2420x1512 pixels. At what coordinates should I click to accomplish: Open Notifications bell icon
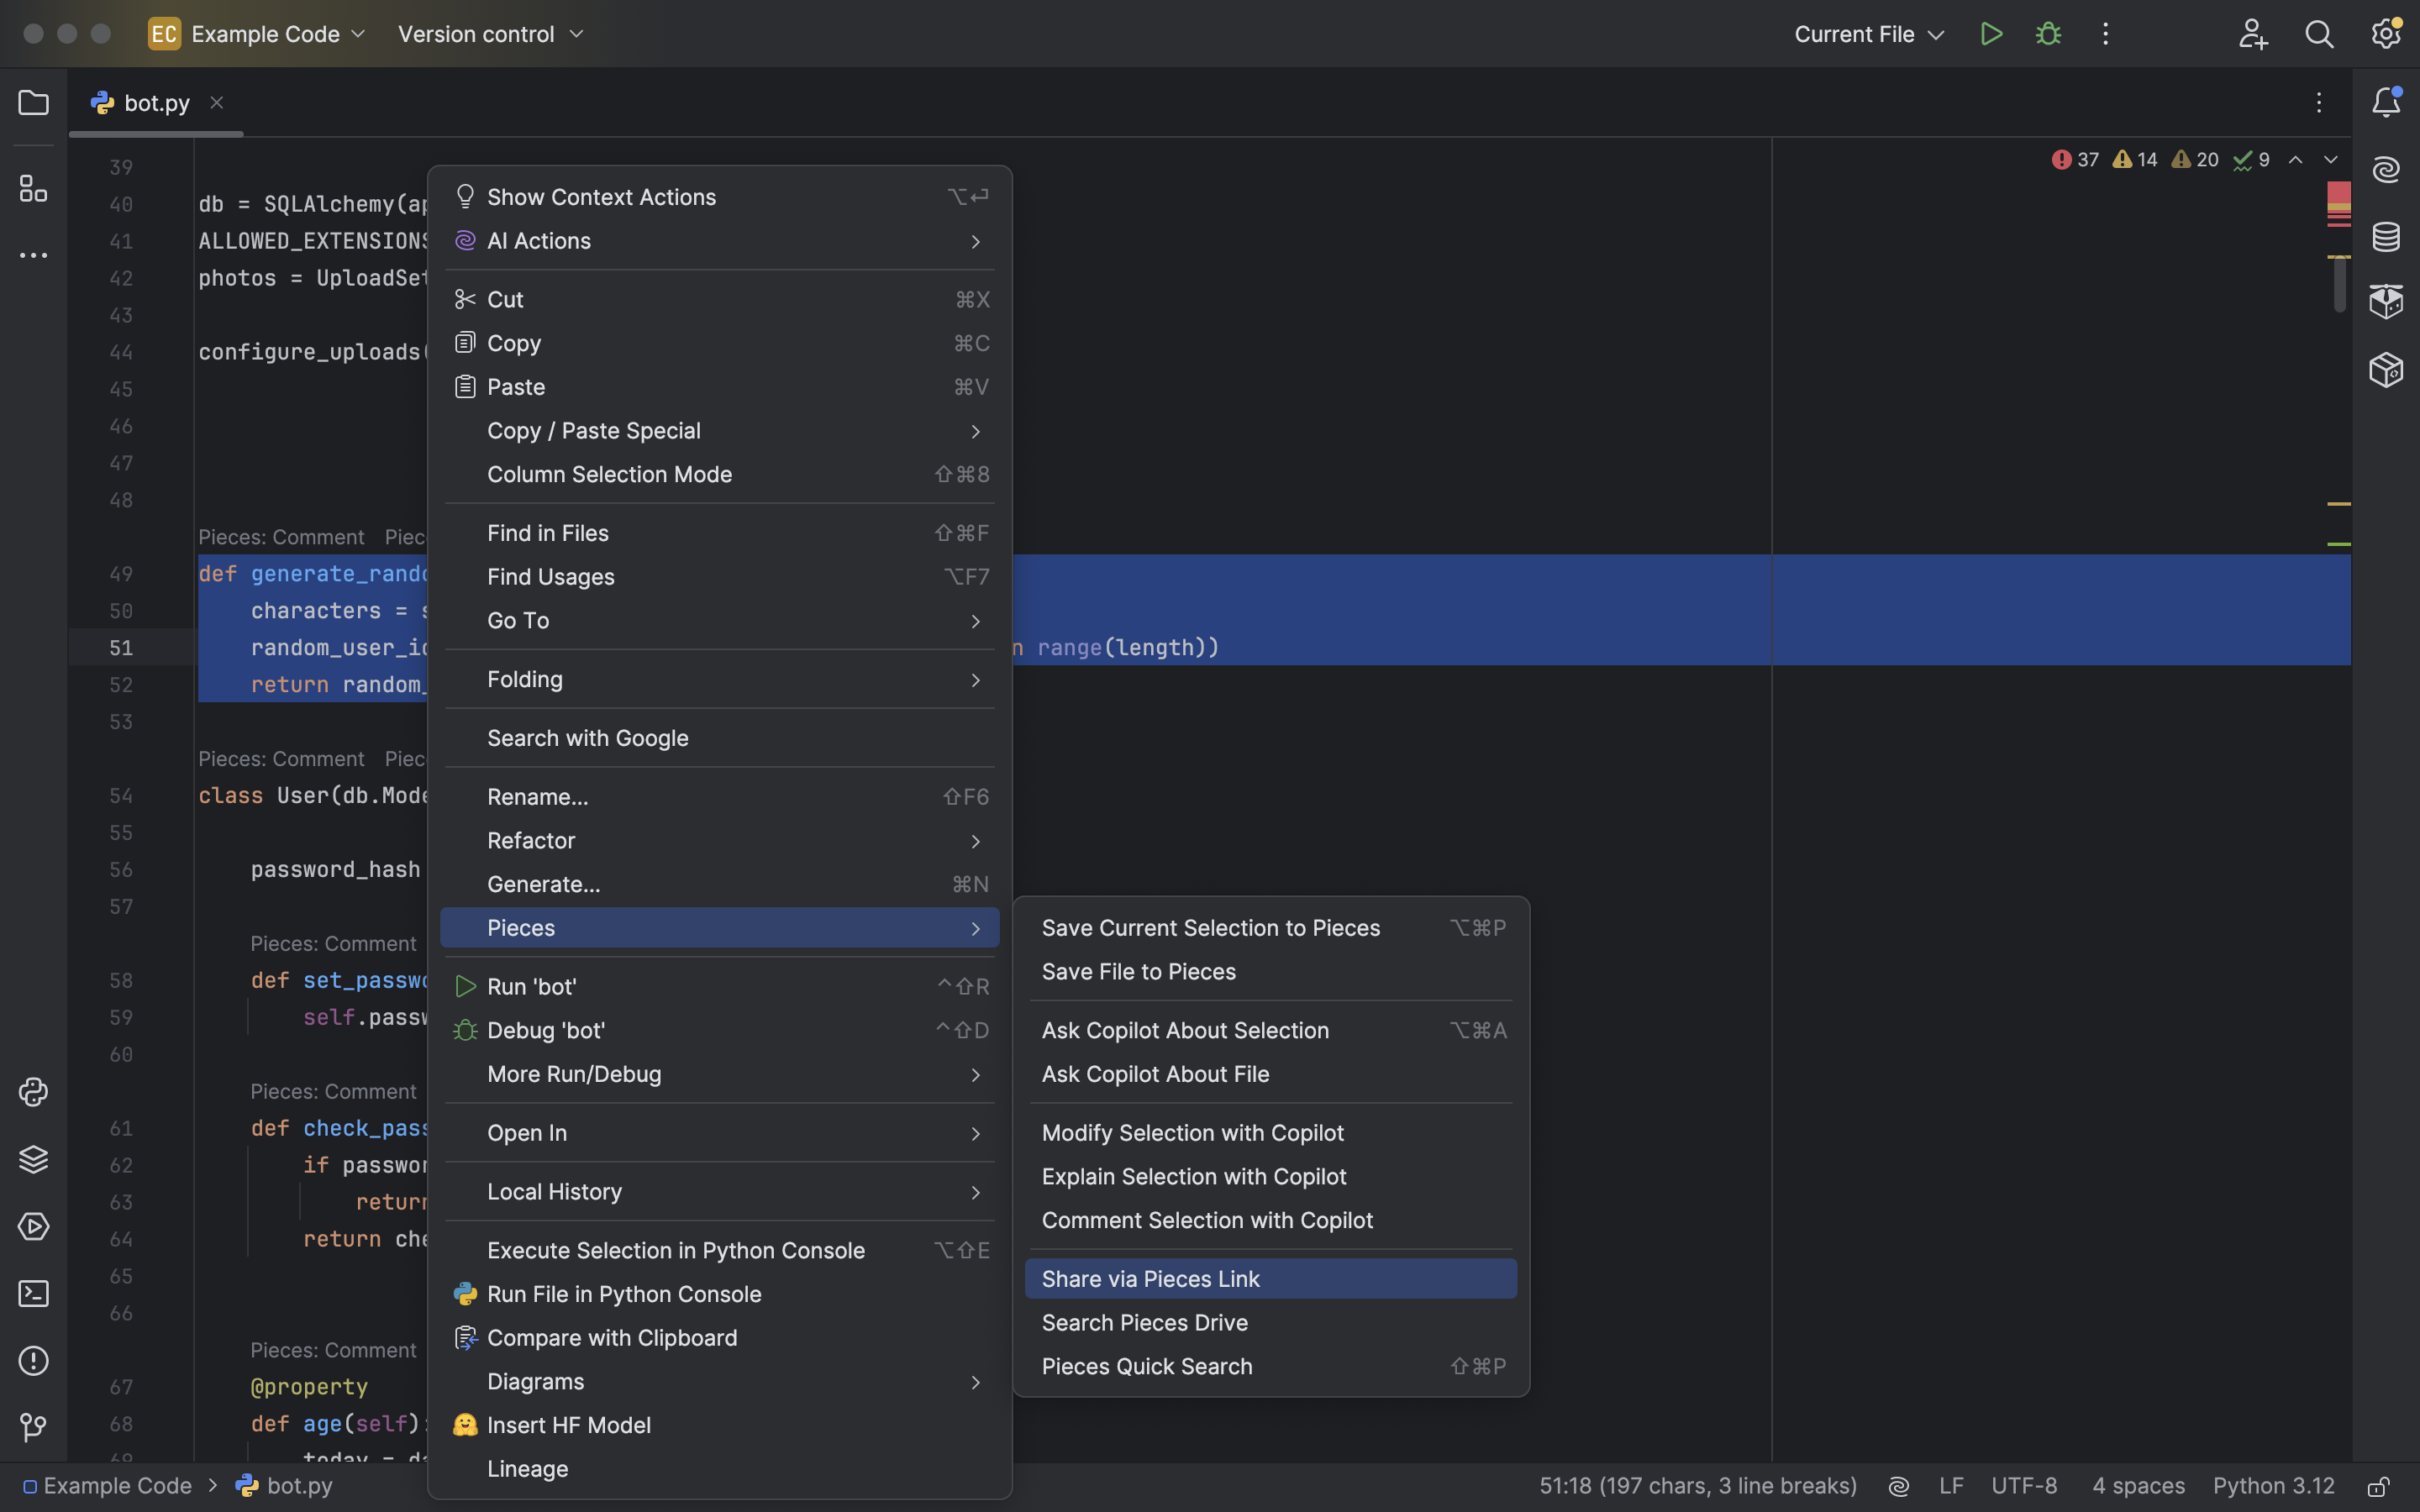tap(2386, 102)
